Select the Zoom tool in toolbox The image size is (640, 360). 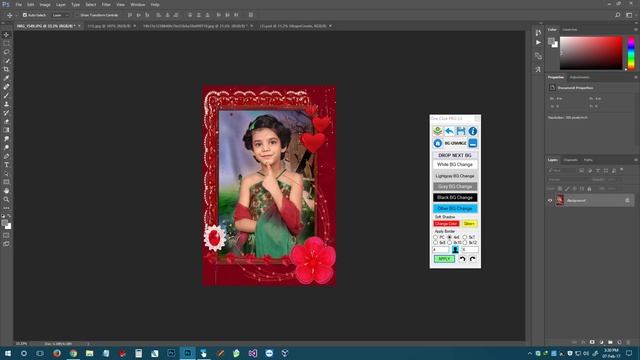[6, 200]
